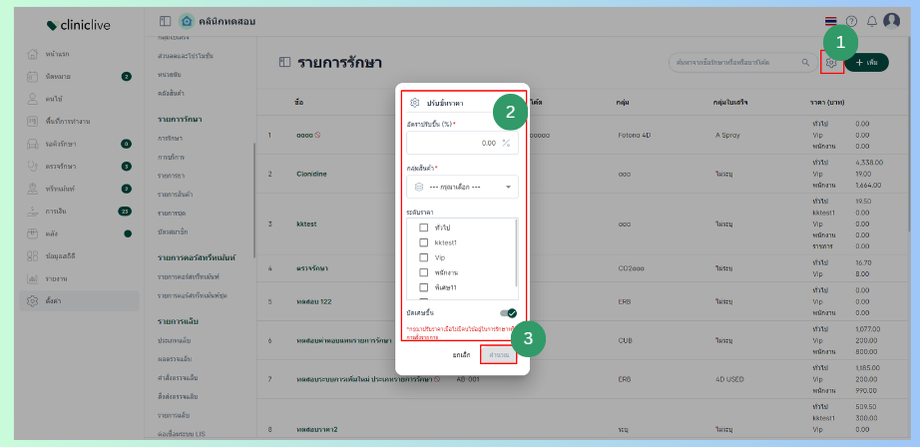This screenshot has width=920, height=447.
Task: Click the treatment search box
Action: click(742, 62)
